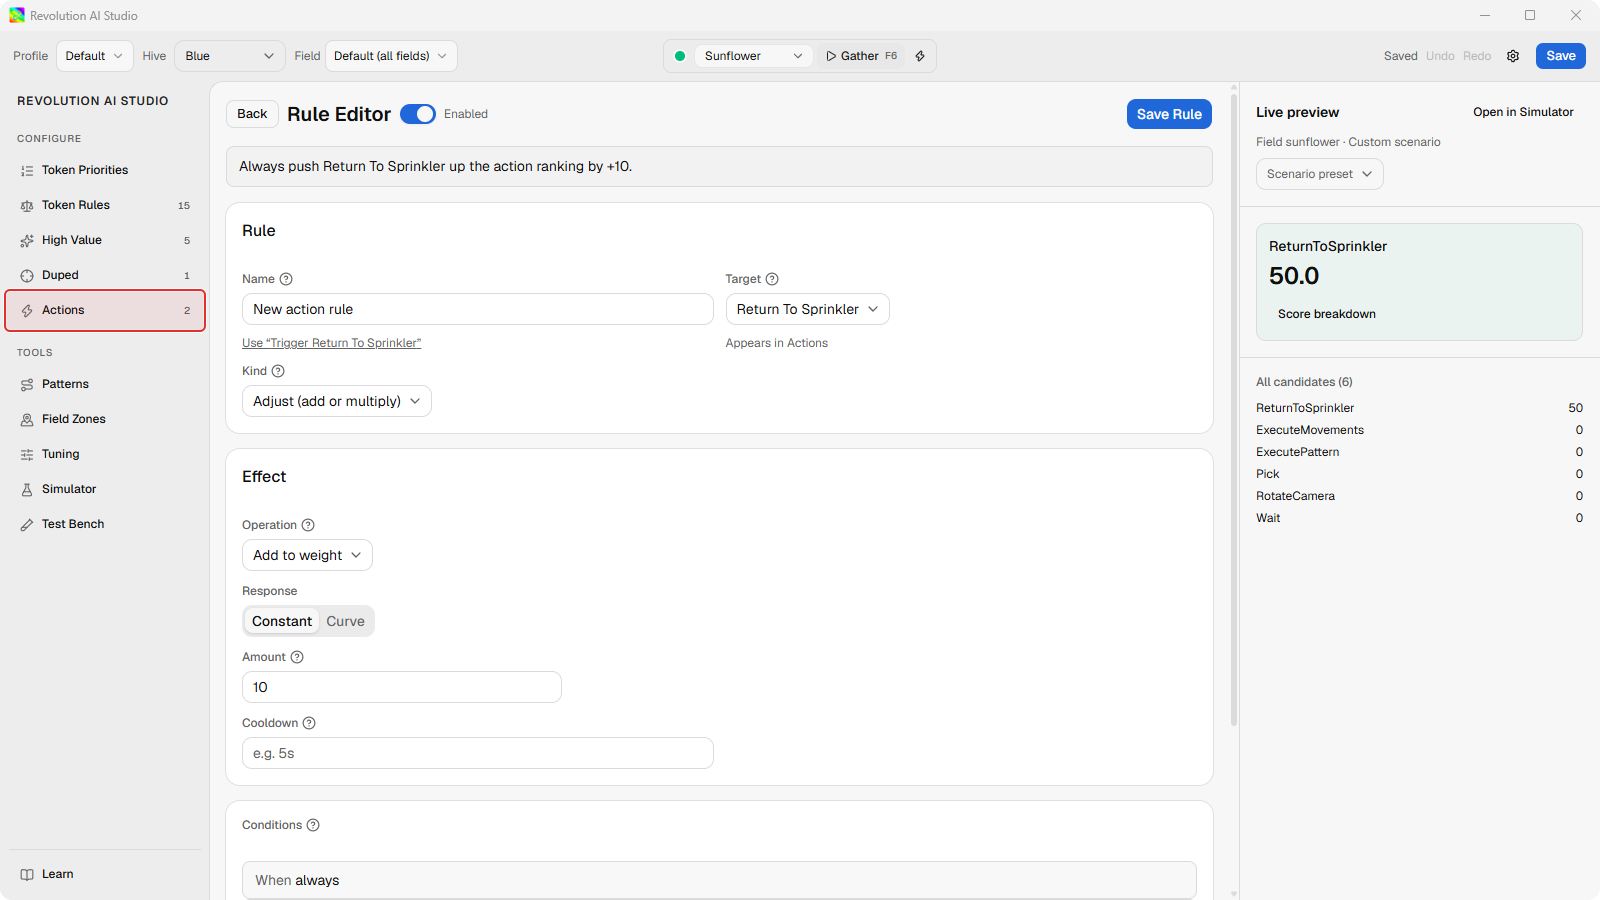
Task: Click Open in Simulator link
Action: point(1523,112)
